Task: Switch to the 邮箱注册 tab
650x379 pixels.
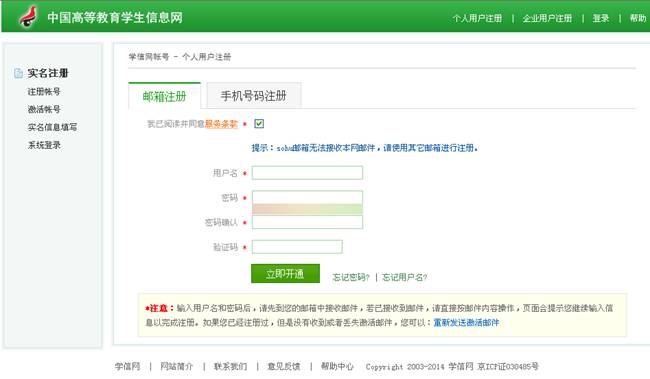Action: tap(165, 96)
